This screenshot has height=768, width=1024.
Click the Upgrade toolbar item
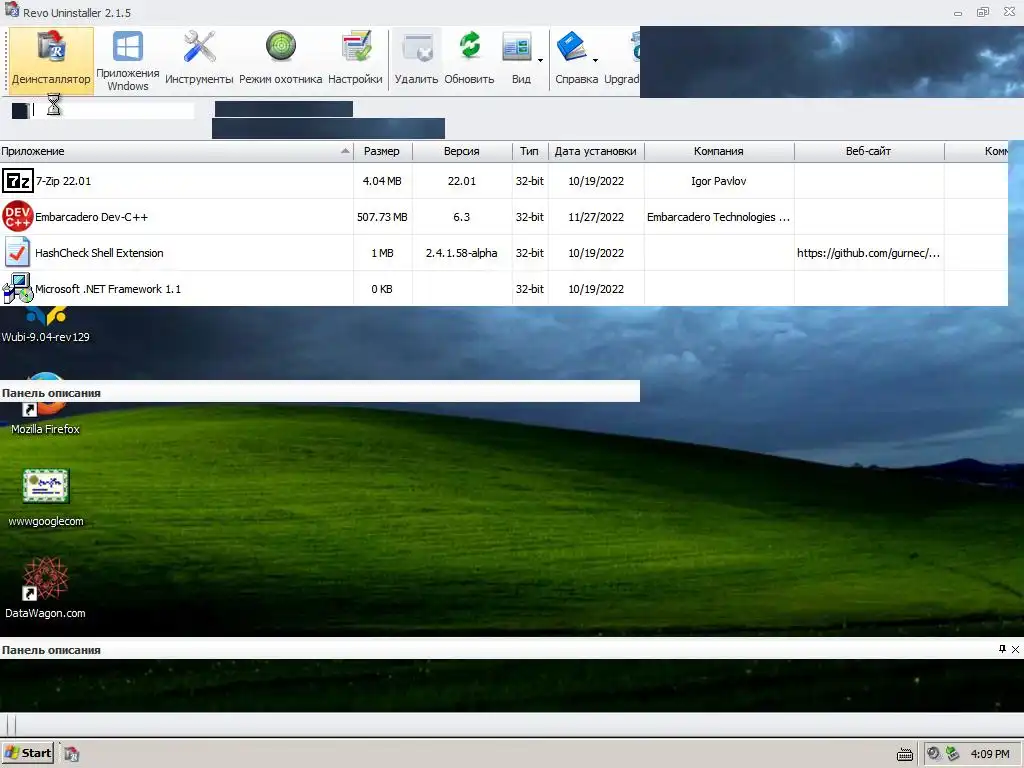point(622,61)
